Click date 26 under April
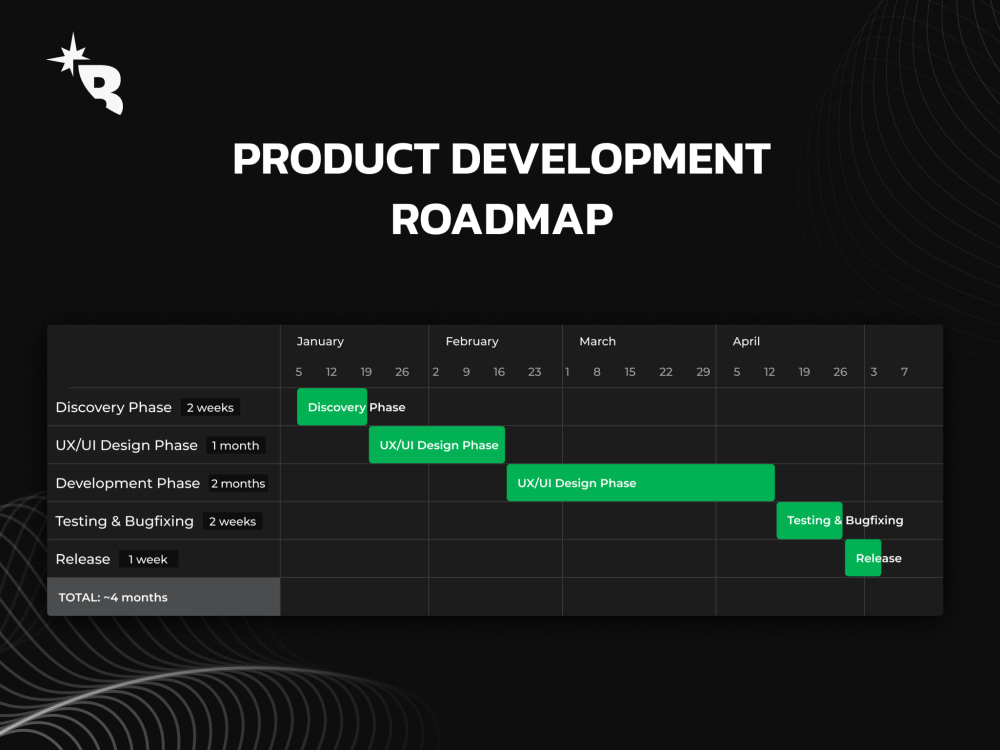The height and width of the screenshot is (750, 1000). 841,372
